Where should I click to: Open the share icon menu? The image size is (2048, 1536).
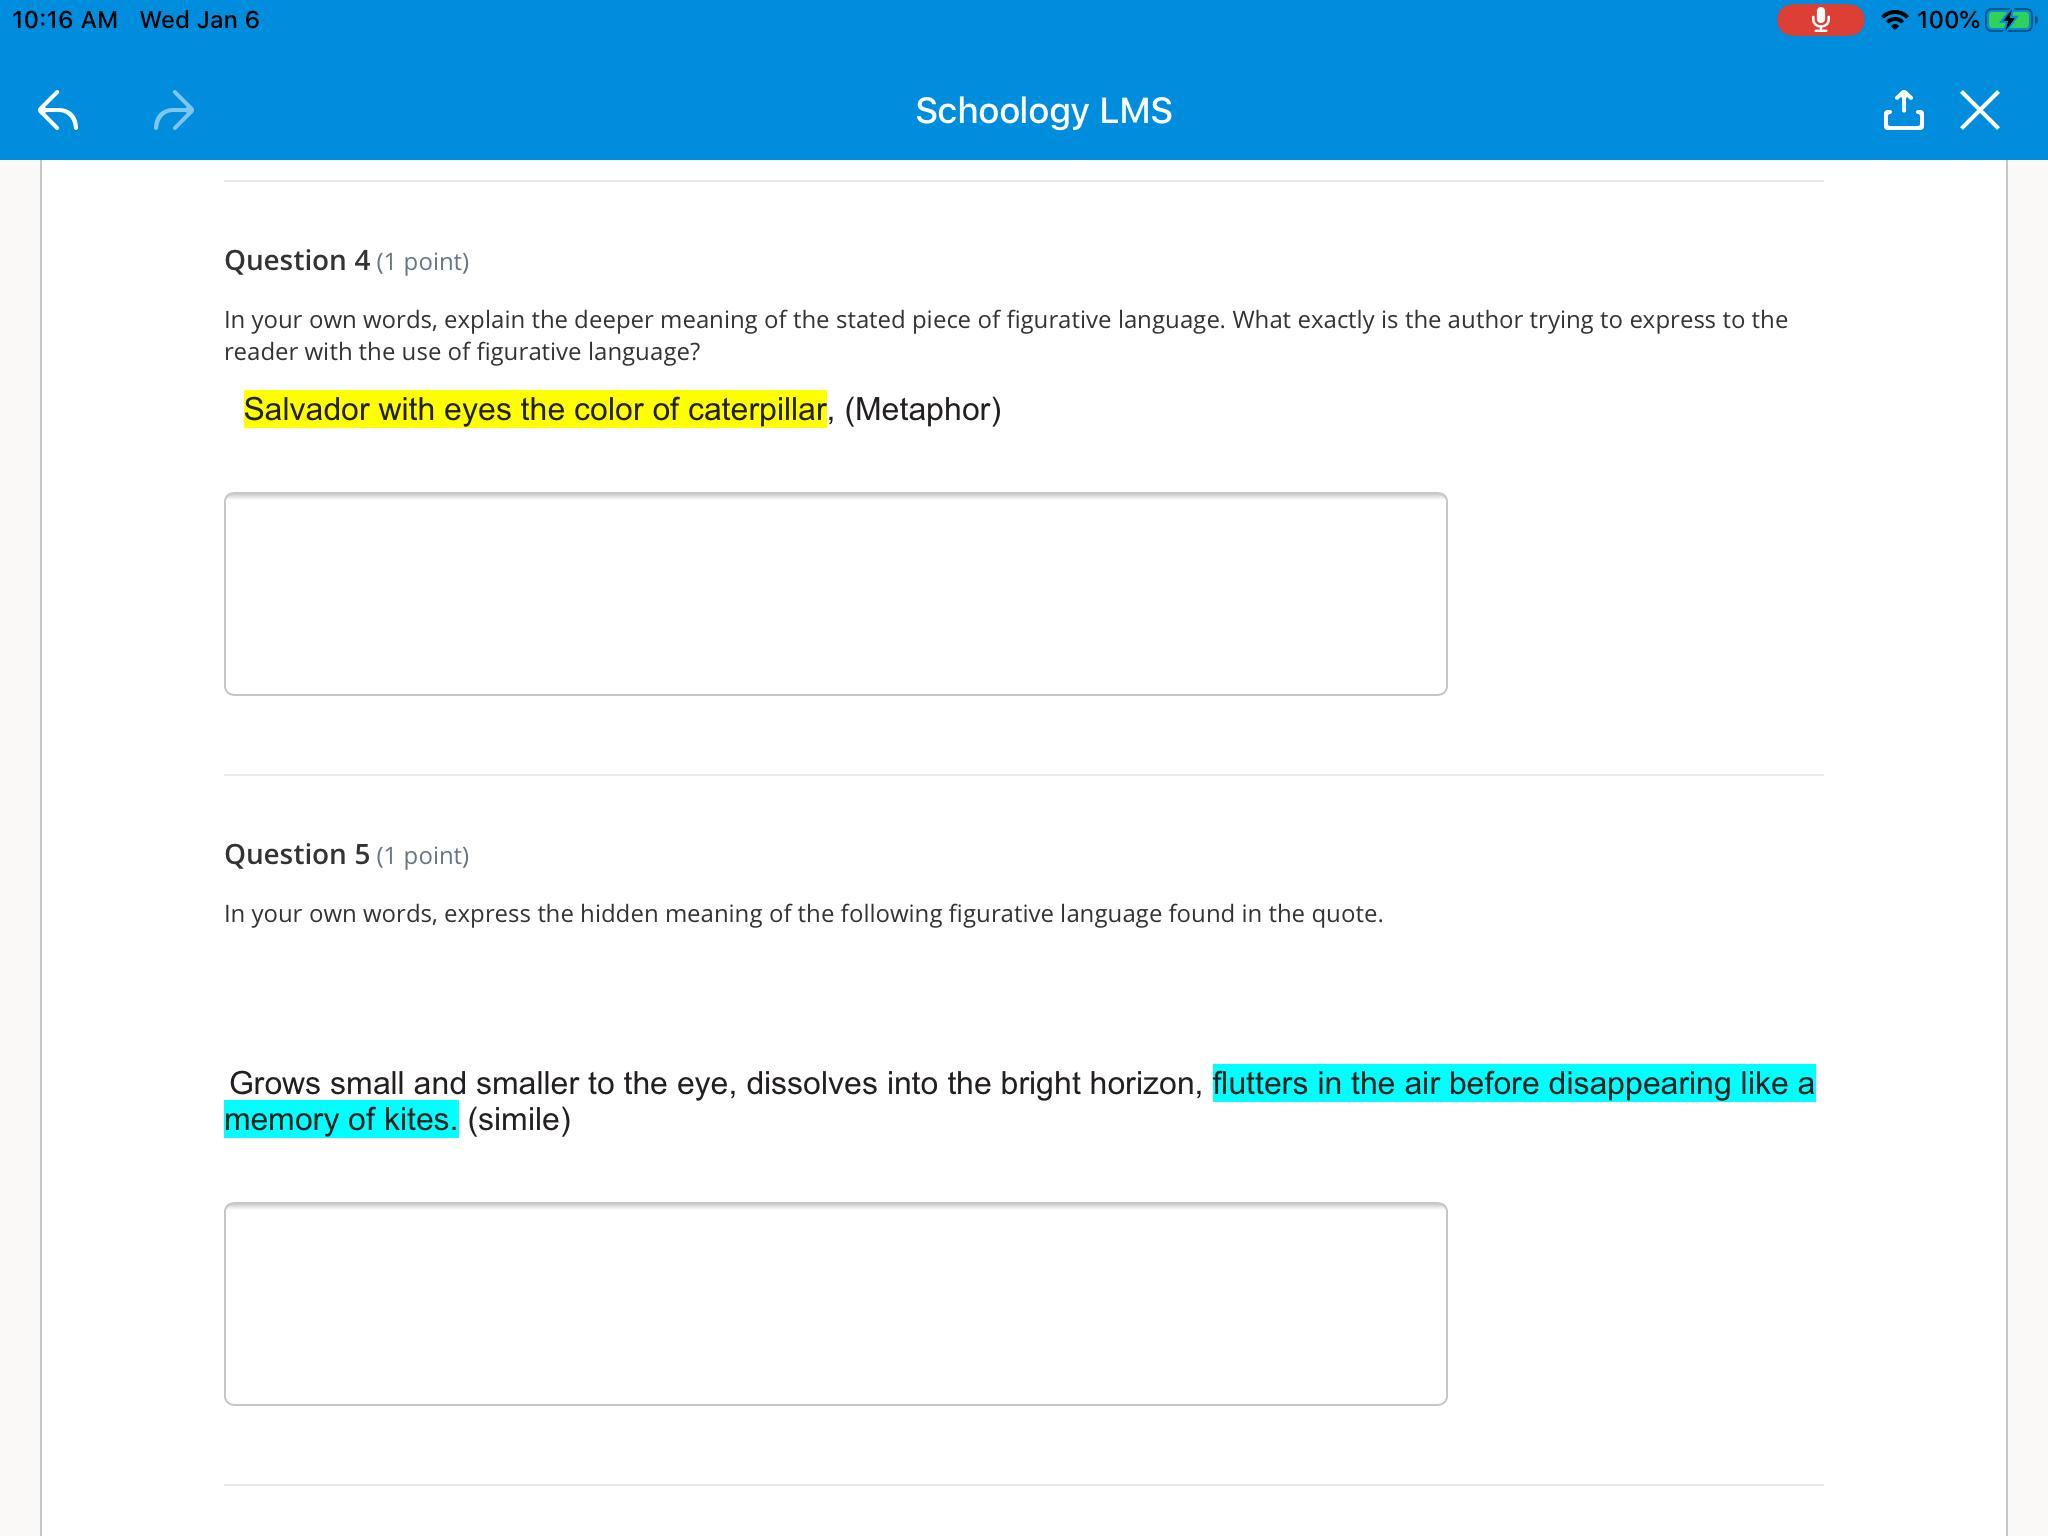click(x=1903, y=110)
